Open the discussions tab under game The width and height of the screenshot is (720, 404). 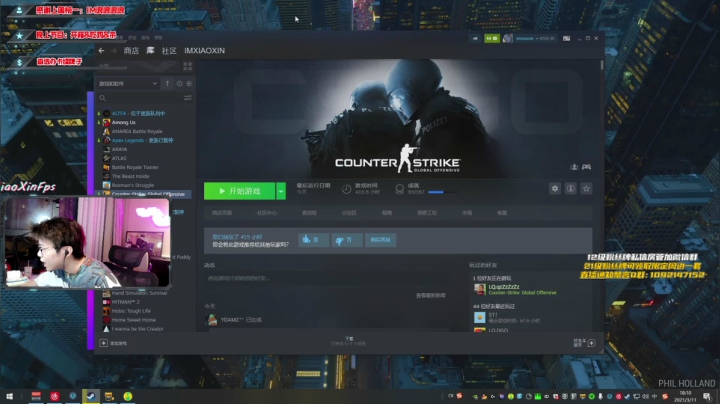point(349,213)
